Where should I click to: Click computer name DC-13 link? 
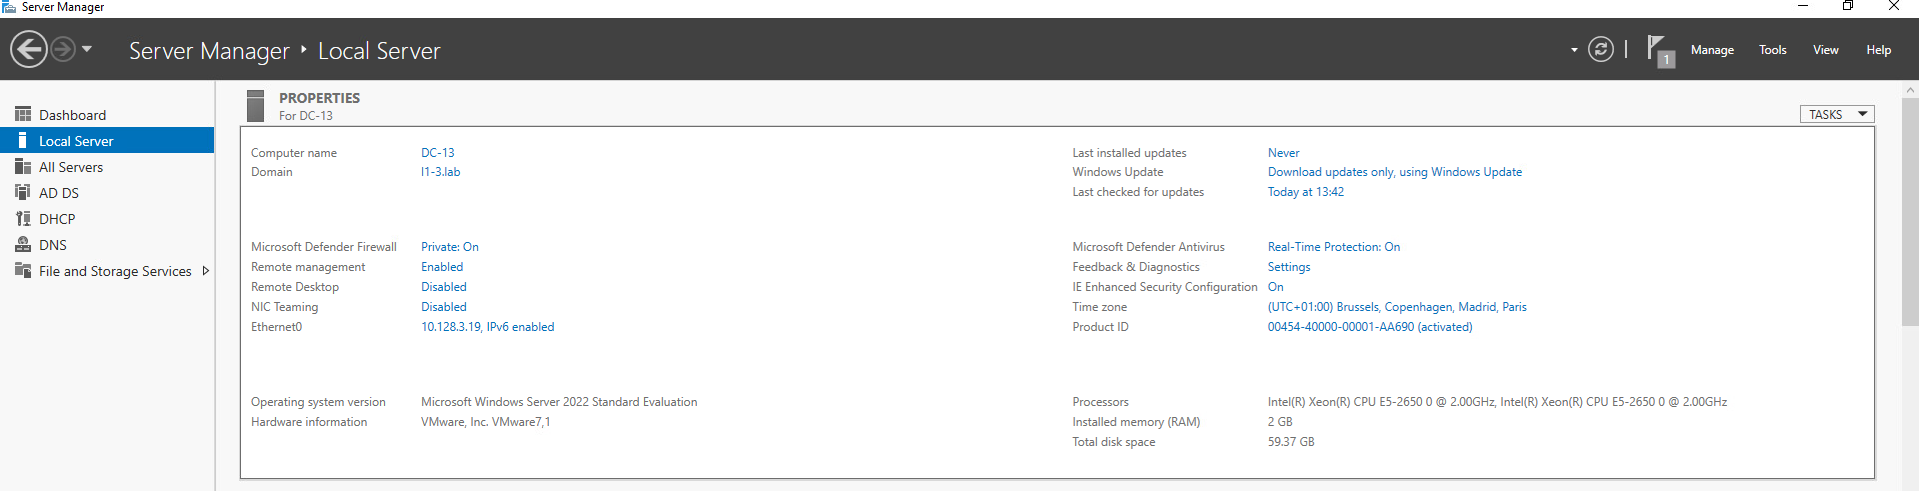pos(437,153)
